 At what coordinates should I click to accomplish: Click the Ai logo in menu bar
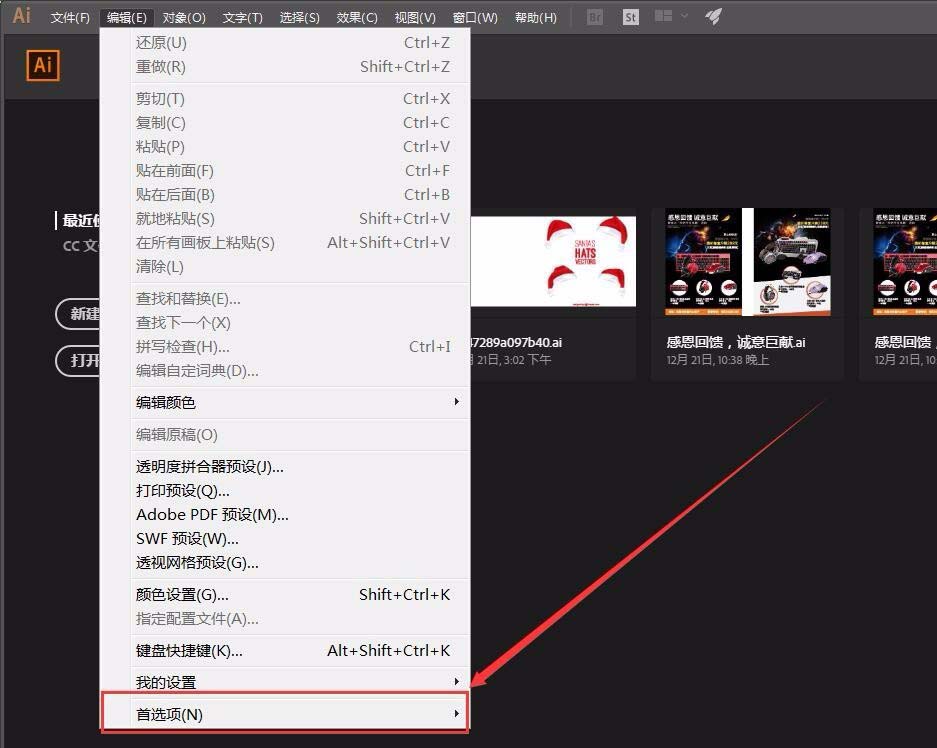pyautogui.click(x=22, y=15)
